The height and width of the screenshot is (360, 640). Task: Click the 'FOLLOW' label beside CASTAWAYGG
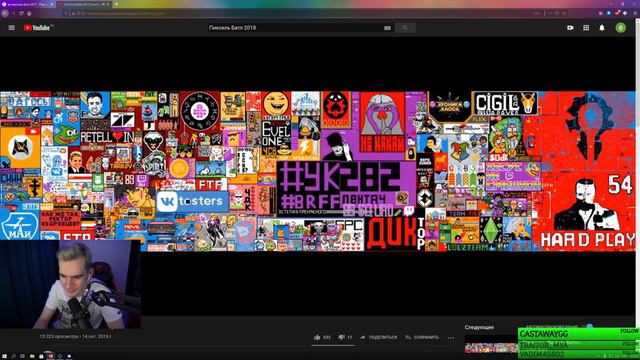[x=629, y=331]
